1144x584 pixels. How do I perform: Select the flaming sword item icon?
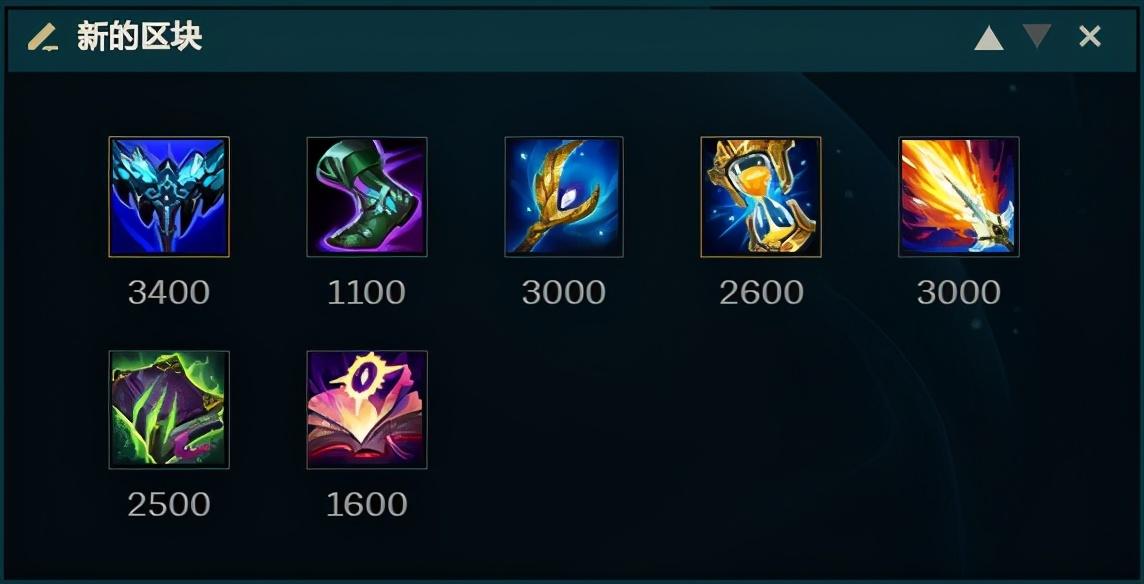click(959, 197)
